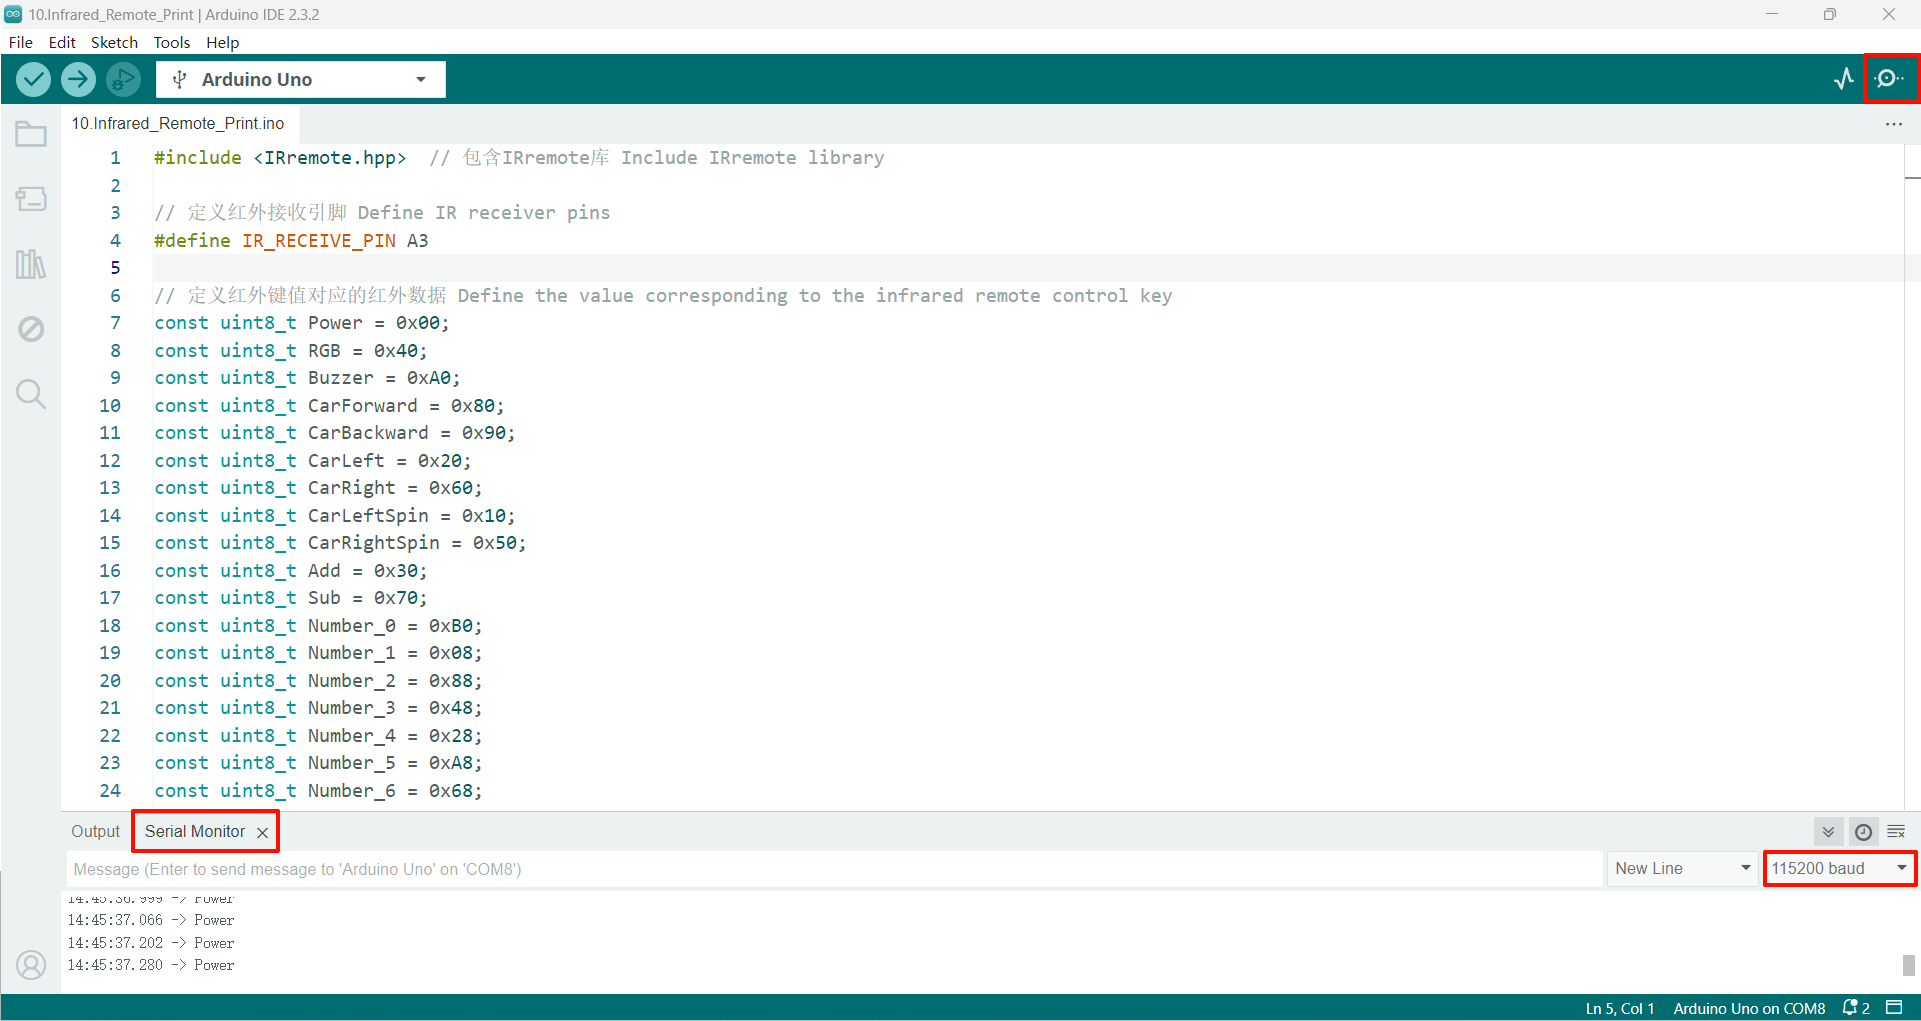Screen dimensions: 1921x1021
Task: Open the Help menu
Action: 223,42
